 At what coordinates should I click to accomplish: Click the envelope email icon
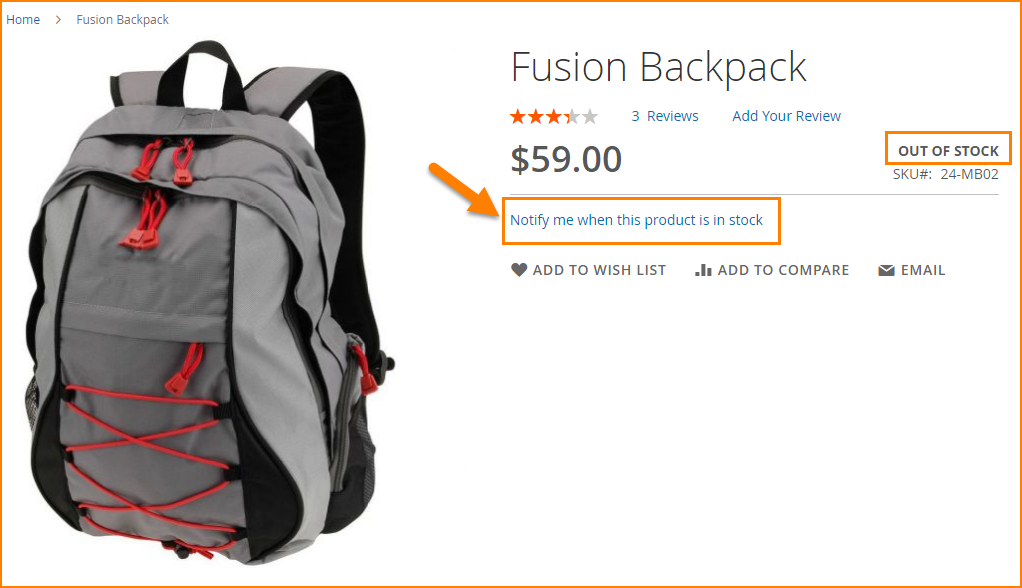pyautogui.click(x=886, y=271)
